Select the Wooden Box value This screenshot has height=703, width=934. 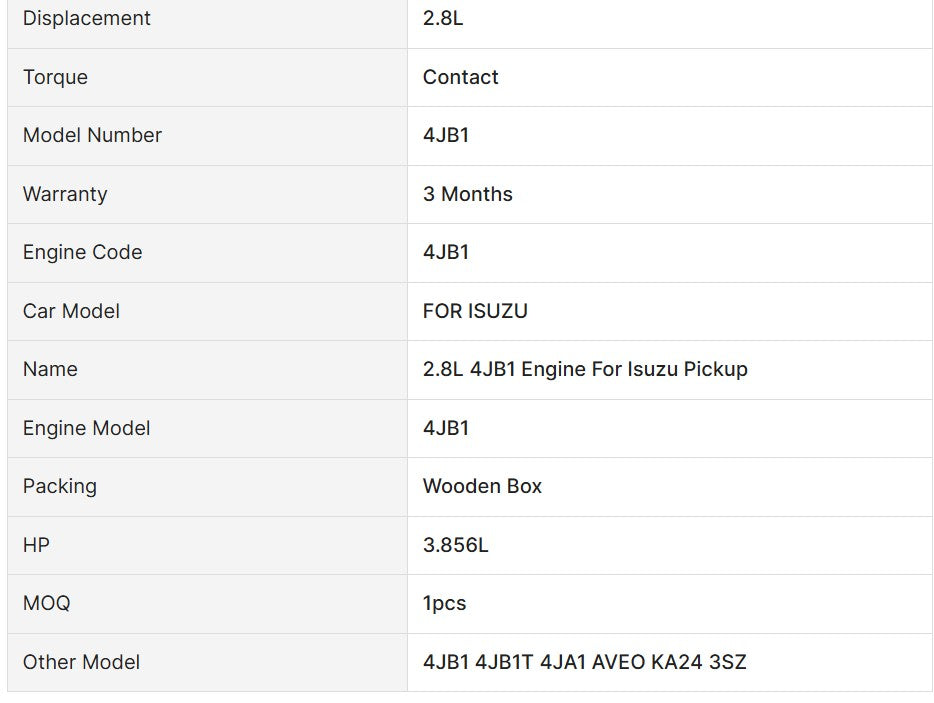pyautogui.click(x=482, y=486)
